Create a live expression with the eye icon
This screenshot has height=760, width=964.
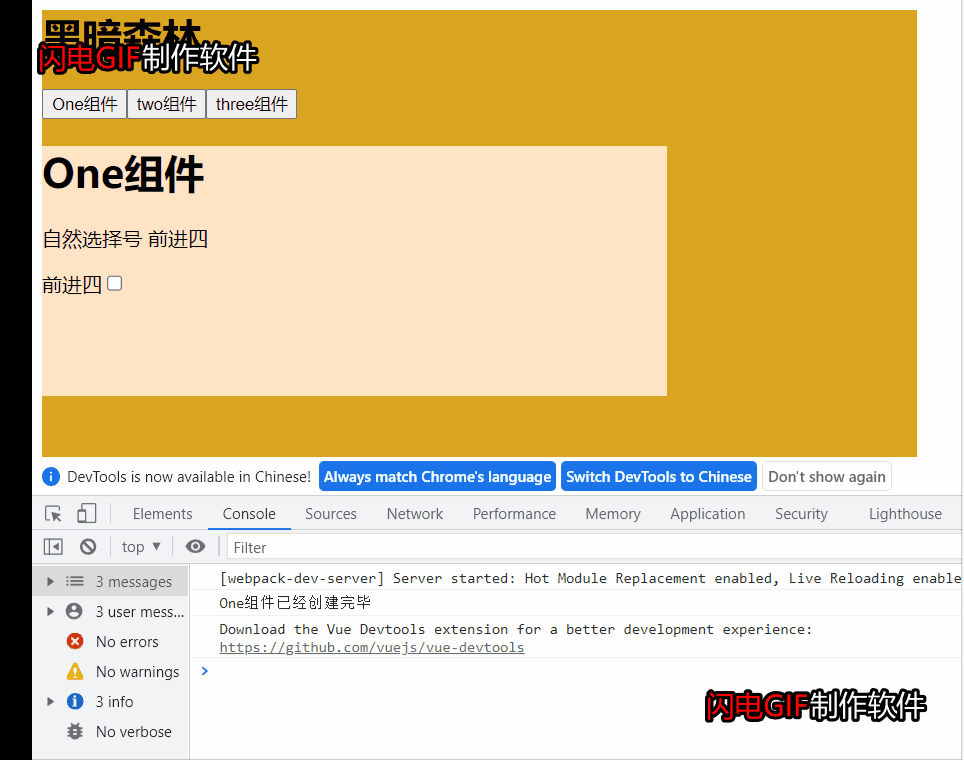coord(195,546)
